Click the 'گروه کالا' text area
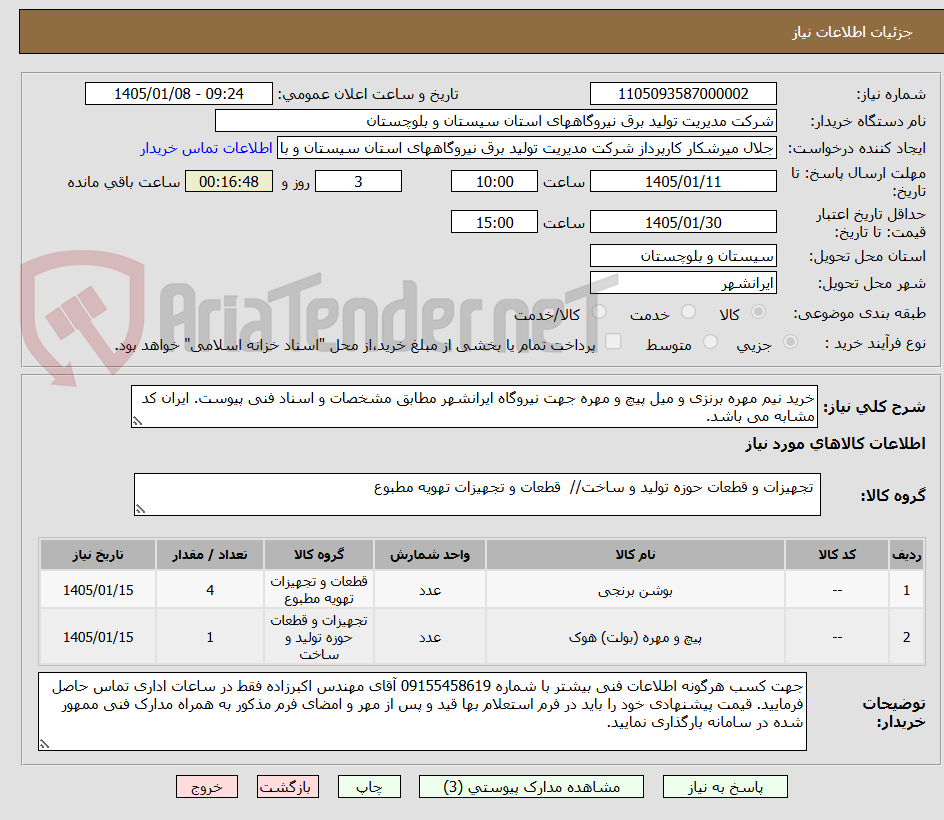This screenshot has width=944, height=820. [x=477, y=495]
